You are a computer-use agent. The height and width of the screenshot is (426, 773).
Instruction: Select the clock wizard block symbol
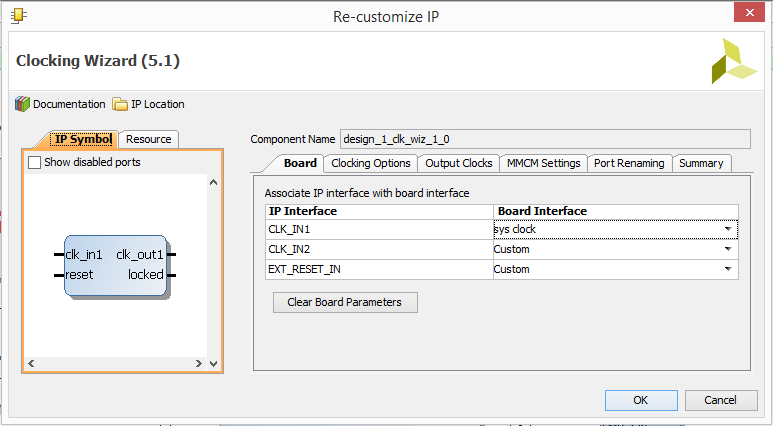point(115,265)
